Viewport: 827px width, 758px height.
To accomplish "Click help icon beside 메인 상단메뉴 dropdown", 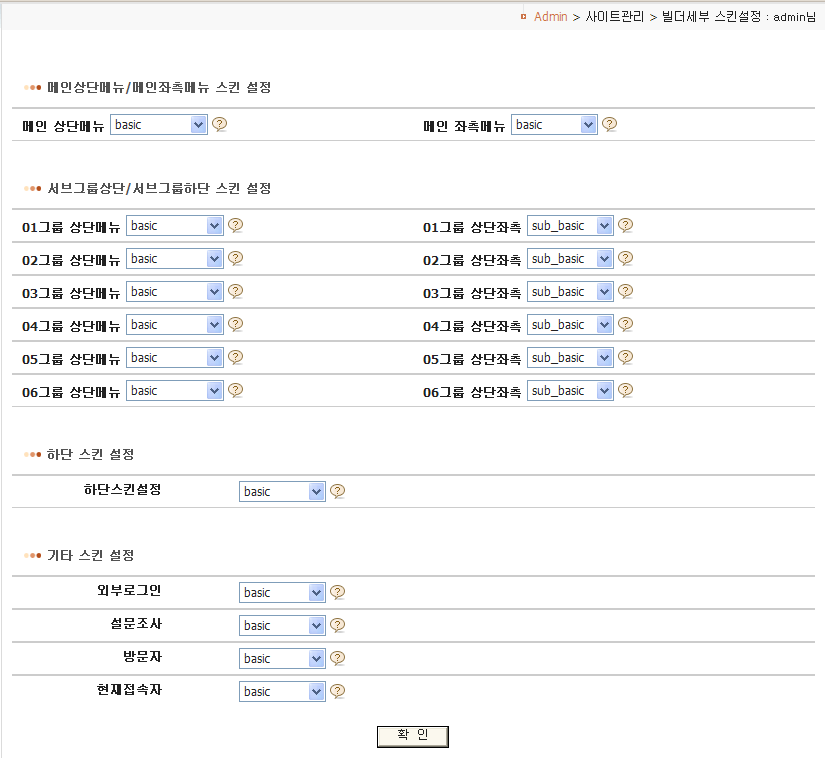I will pos(220,124).
